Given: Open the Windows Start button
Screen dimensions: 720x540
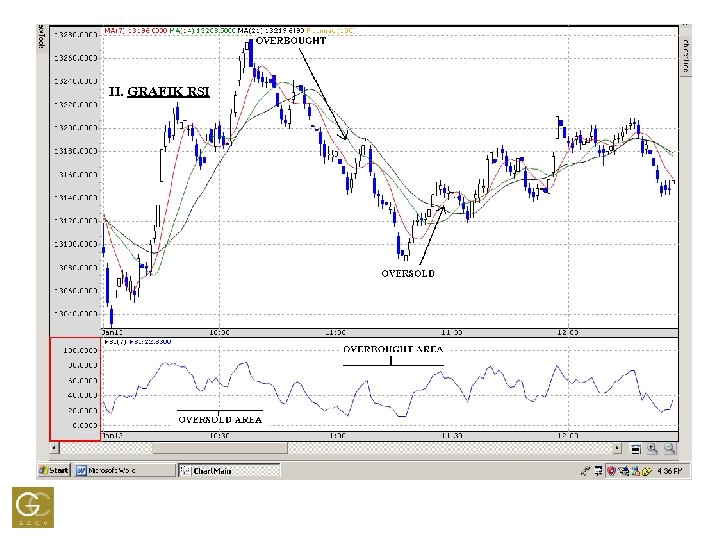Looking at the screenshot, I should pyautogui.click(x=54, y=470).
